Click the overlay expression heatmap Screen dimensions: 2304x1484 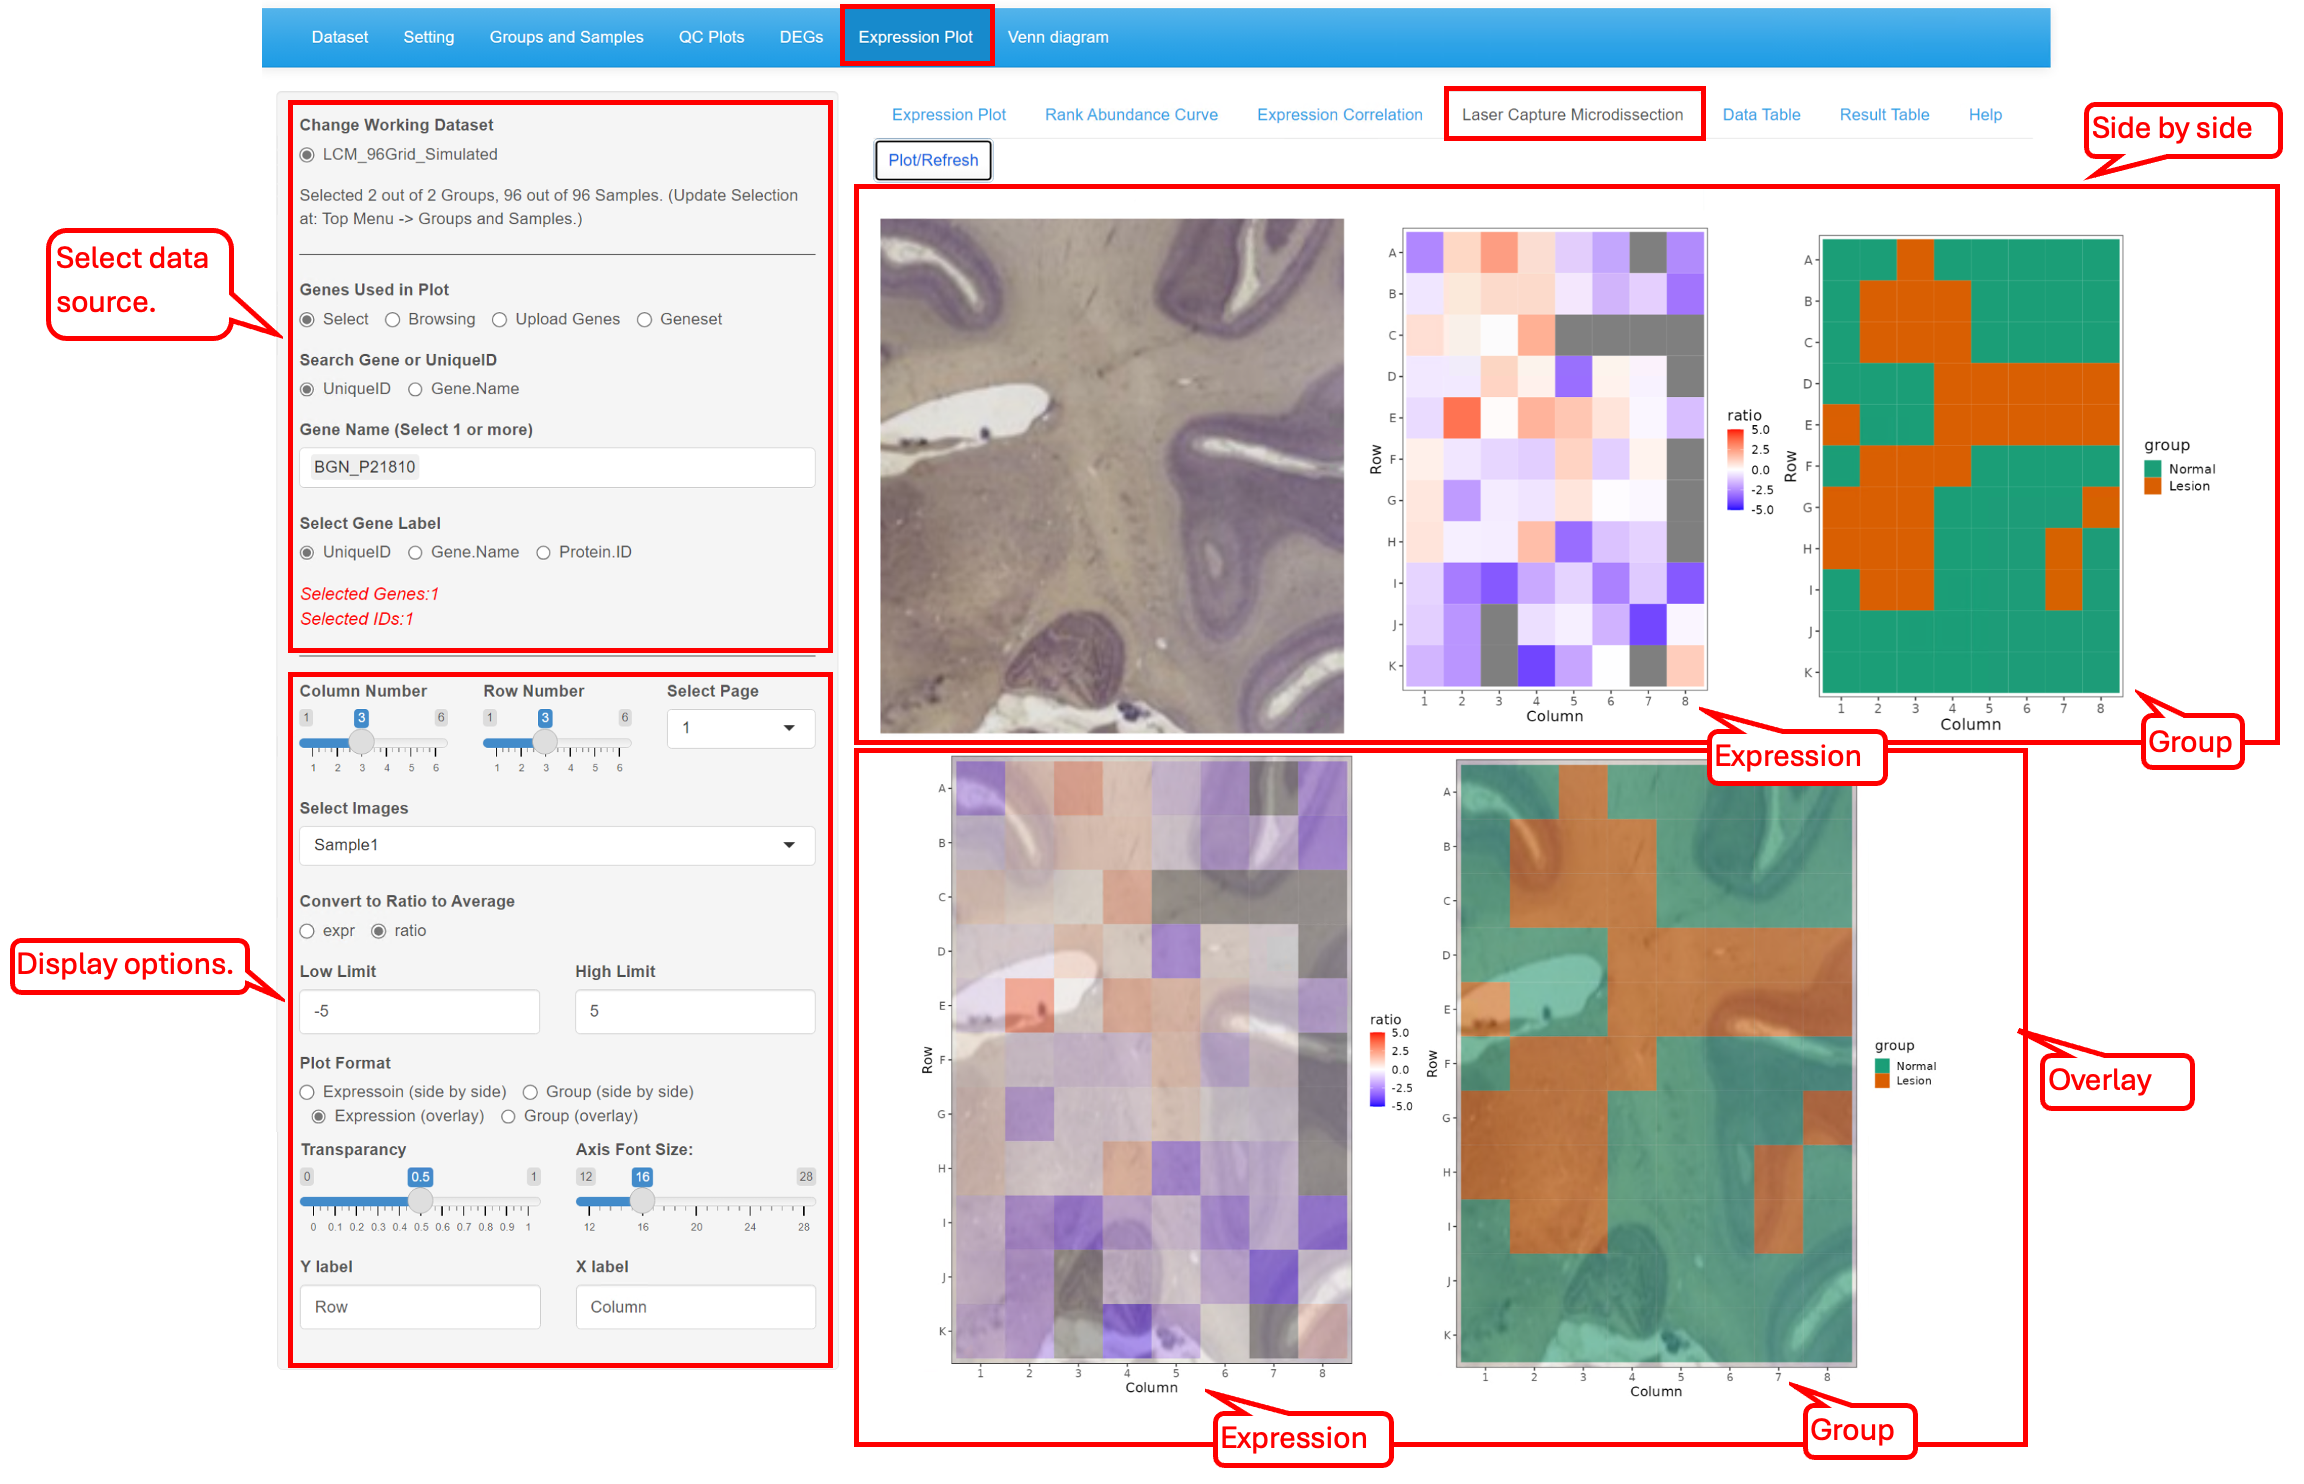[x=1152, y=1060]
